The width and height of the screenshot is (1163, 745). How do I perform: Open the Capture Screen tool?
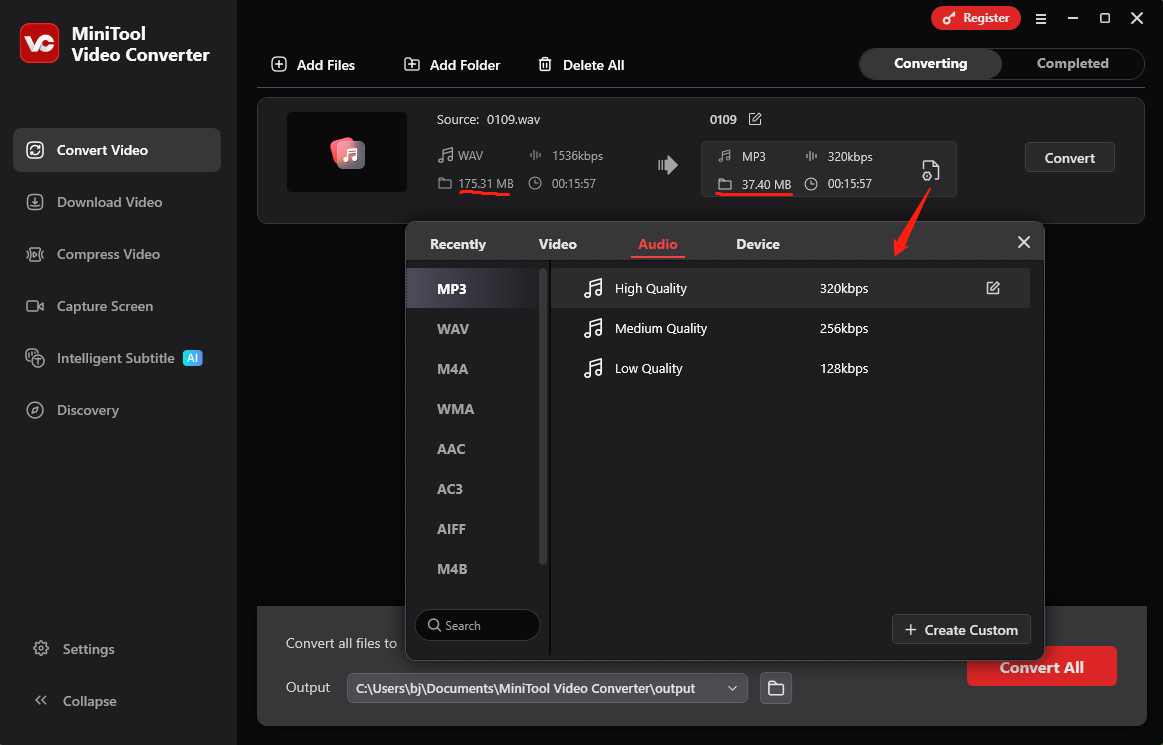pos(102,306)
